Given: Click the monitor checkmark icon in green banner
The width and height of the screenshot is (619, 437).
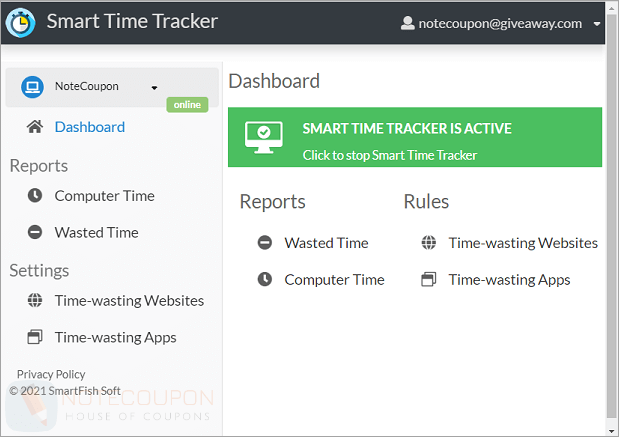Looking at the screenshot, I should [x=264, y=137].
